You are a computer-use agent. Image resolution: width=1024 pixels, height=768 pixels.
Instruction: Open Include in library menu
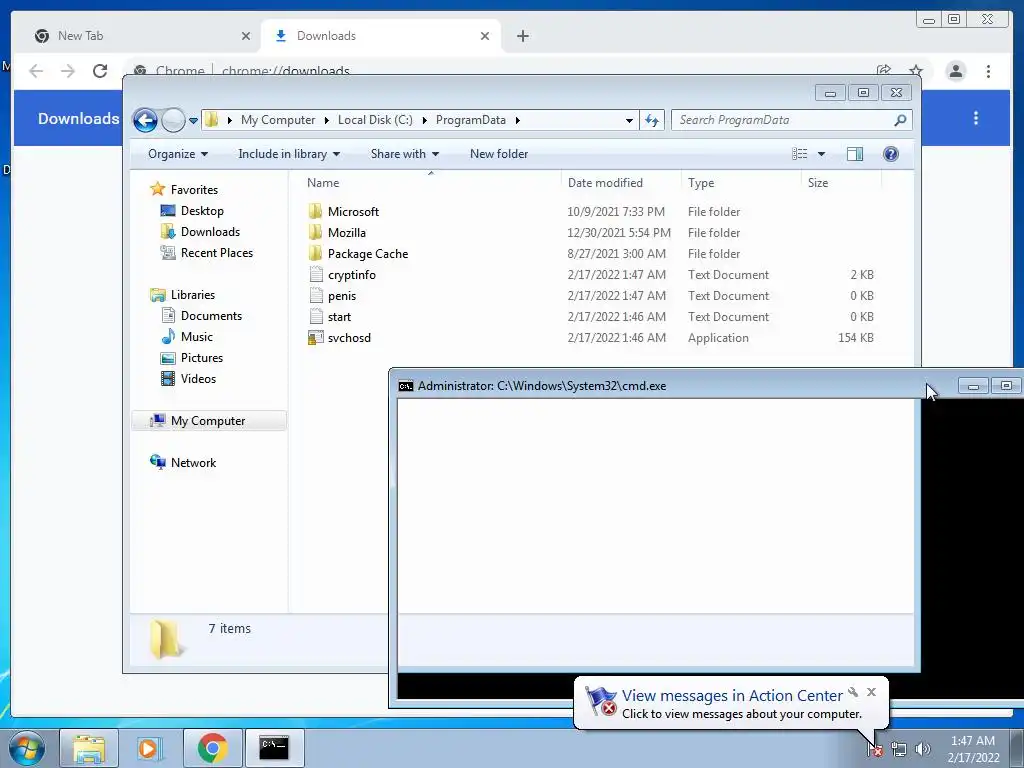tap(289, 154)
